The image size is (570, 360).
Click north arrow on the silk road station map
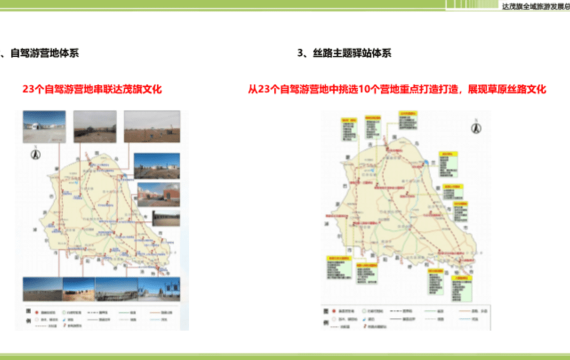coord(476,127)
